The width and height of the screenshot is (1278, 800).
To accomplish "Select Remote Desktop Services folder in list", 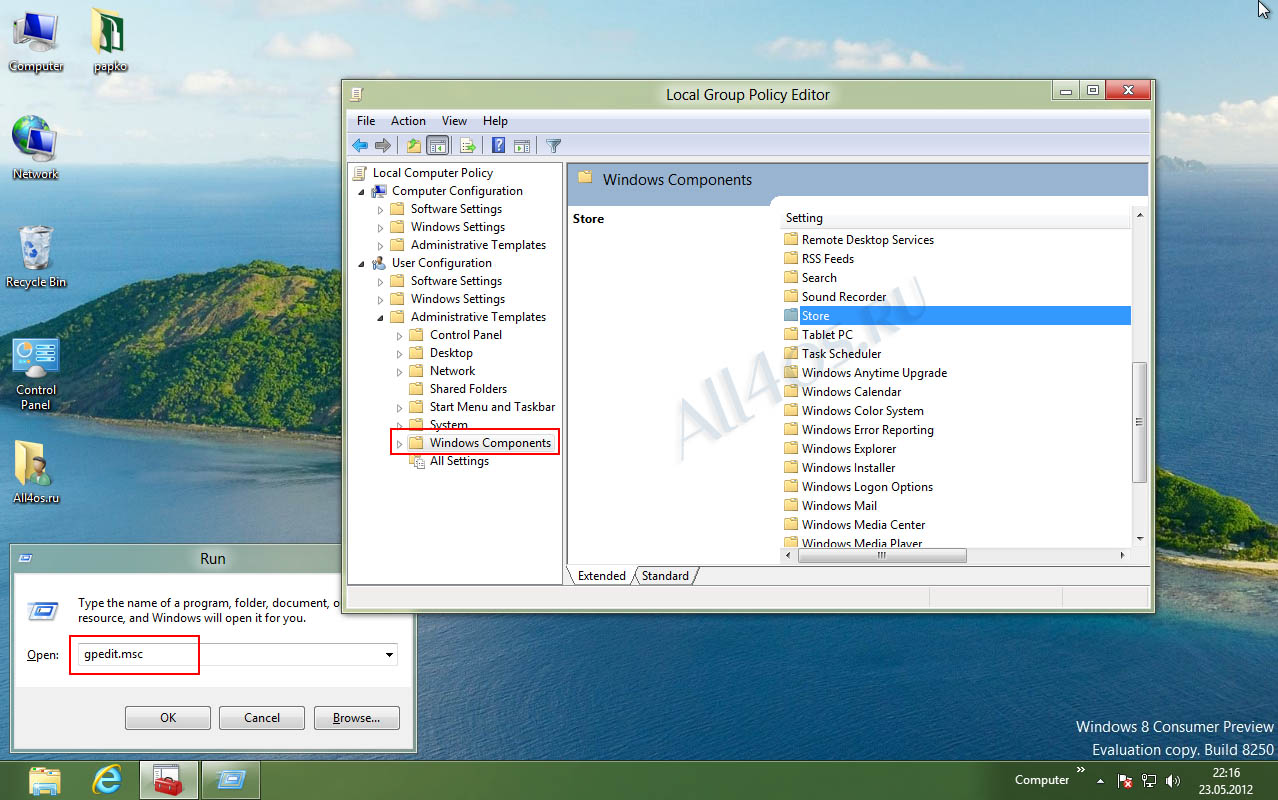I will (x=859, y=240).
